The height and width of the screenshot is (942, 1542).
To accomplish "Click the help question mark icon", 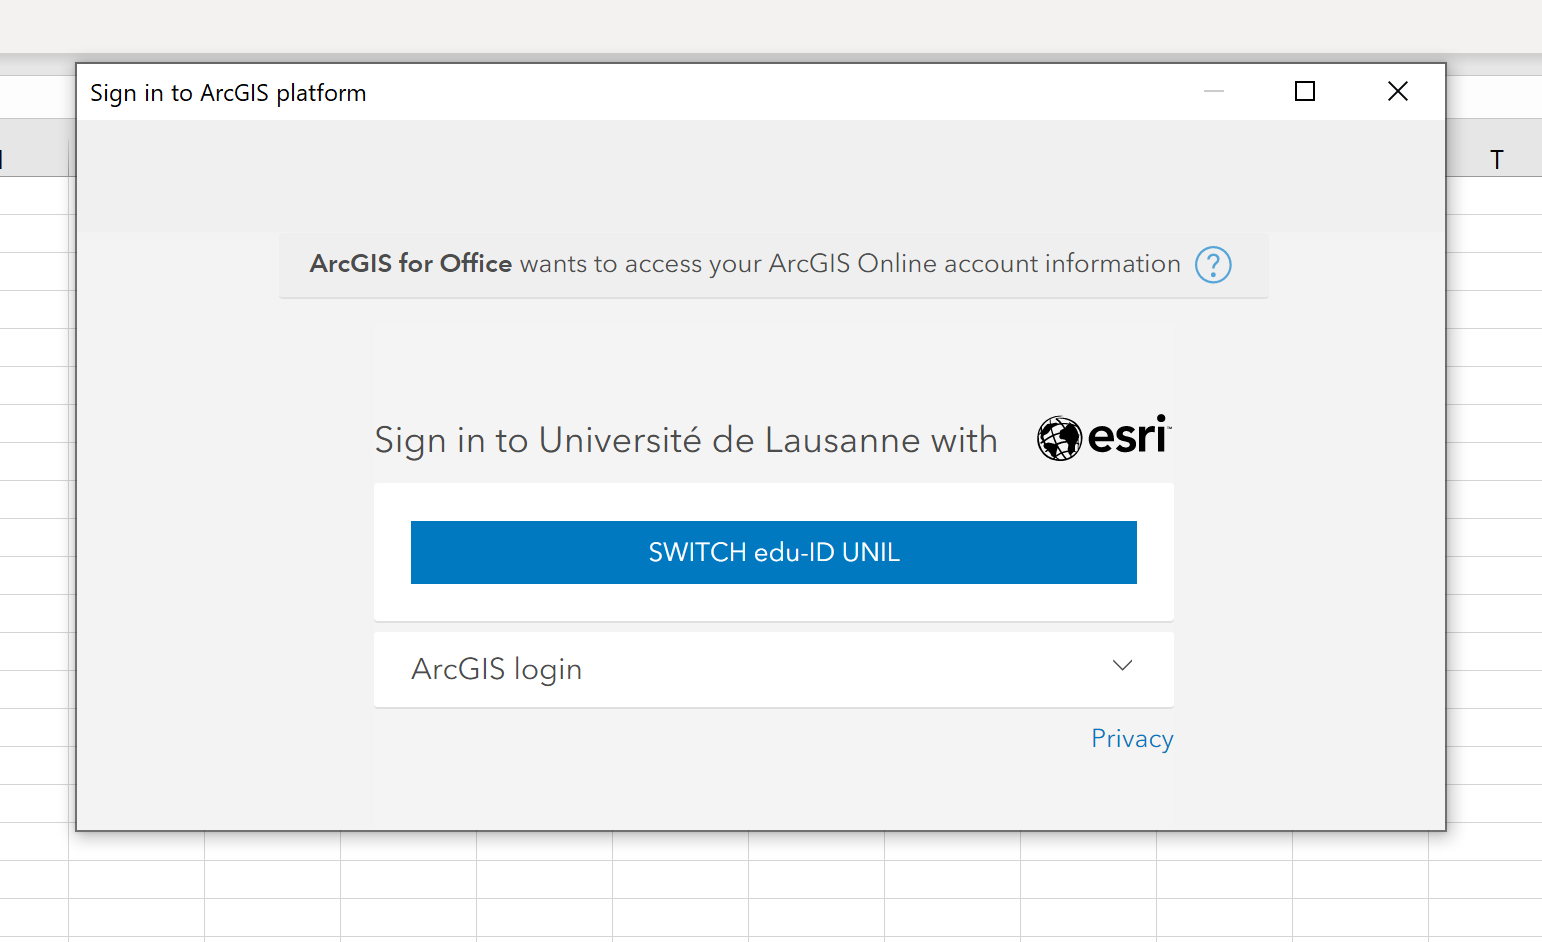I will (x=1213, y=265).
